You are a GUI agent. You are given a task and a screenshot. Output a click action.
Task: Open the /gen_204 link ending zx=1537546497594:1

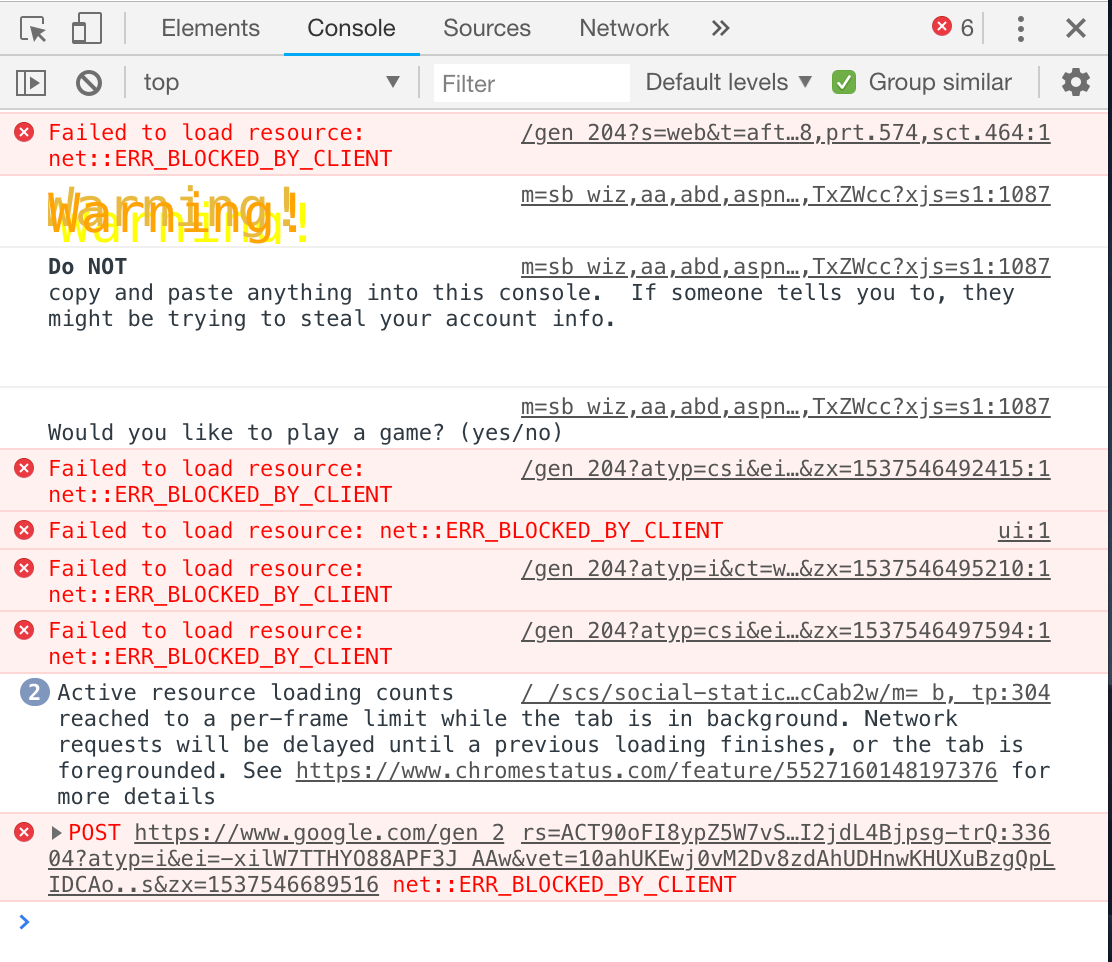(x=785, y=631)
